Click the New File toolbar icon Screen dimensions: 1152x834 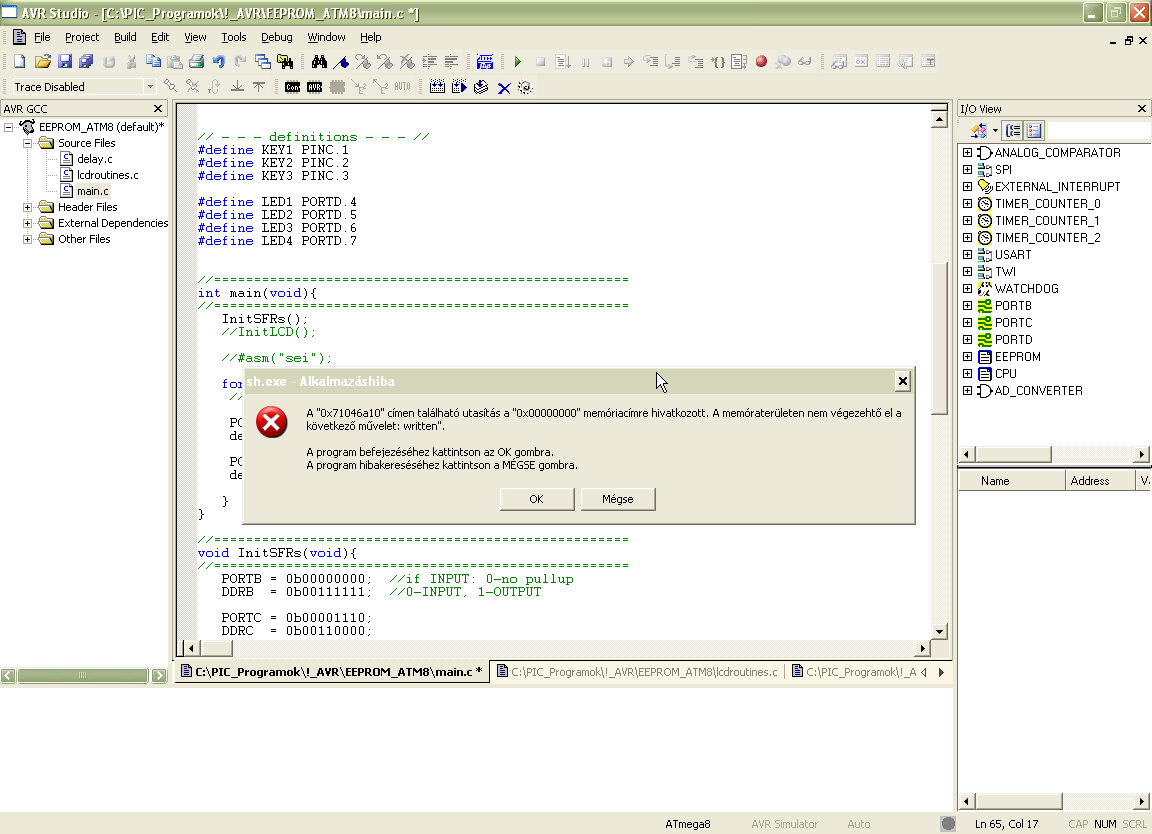(19, 62)
